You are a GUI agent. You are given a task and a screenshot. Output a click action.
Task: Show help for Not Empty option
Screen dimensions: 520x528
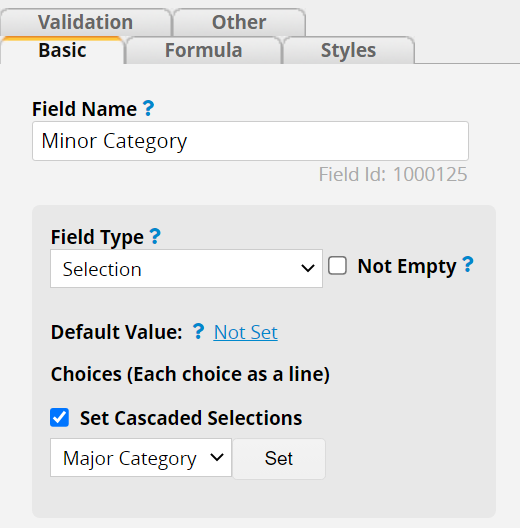coord(468,265)
